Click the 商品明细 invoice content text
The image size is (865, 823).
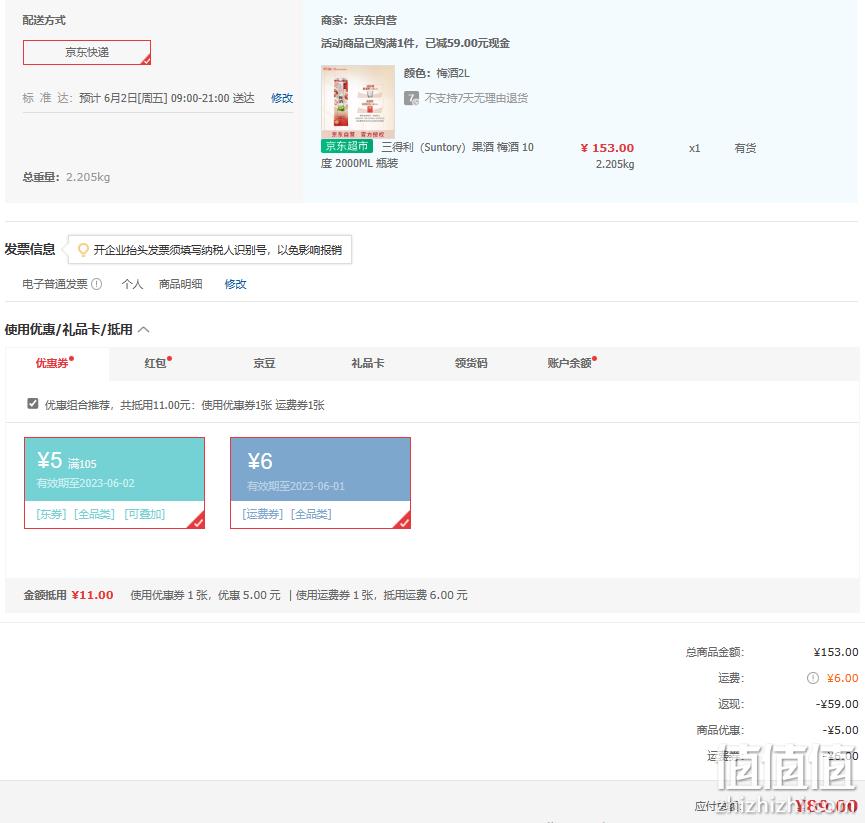[180, 284]
